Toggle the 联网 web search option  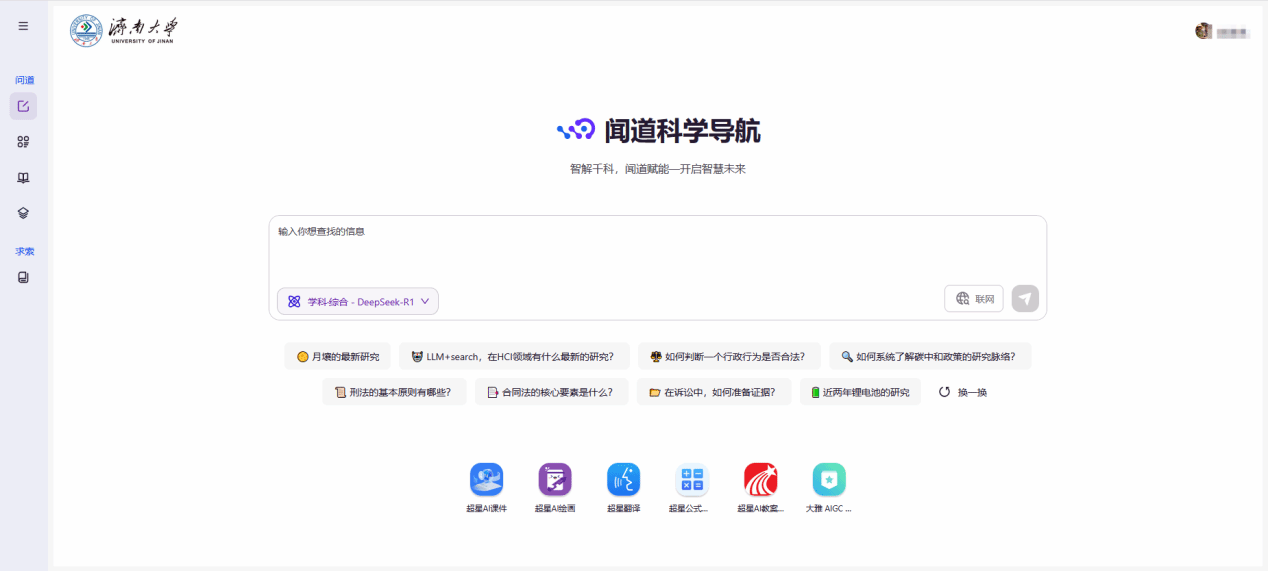pyautogui.click(x=974, y=299)
